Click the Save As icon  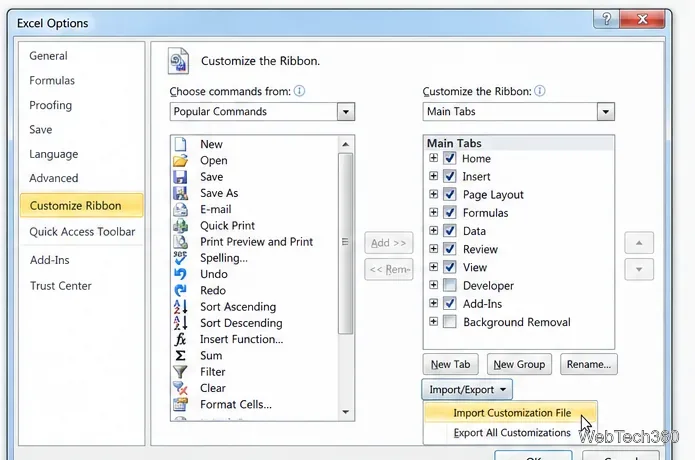[180, 193]
